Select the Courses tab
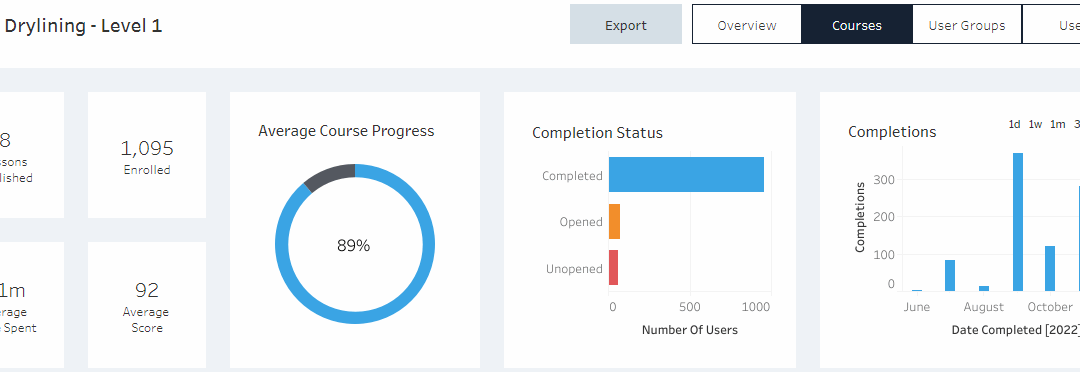 tap(856, 25)
